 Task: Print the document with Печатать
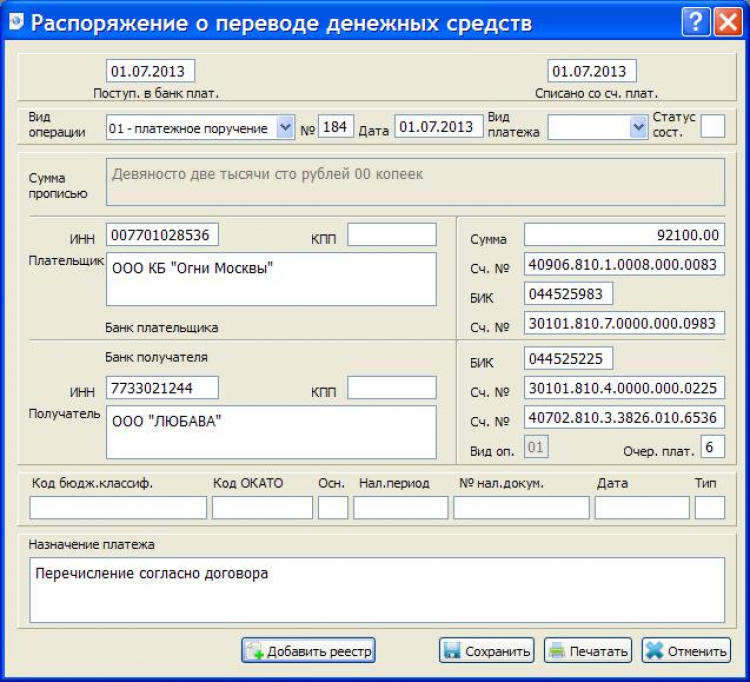point(588,650)
